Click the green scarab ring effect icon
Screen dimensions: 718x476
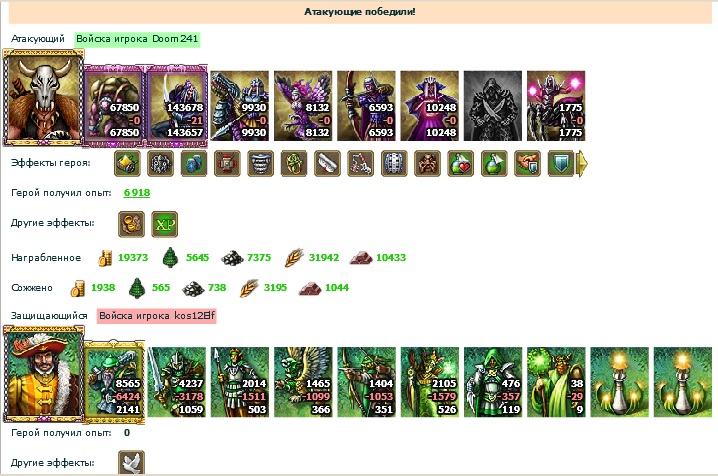pos(294,163)
